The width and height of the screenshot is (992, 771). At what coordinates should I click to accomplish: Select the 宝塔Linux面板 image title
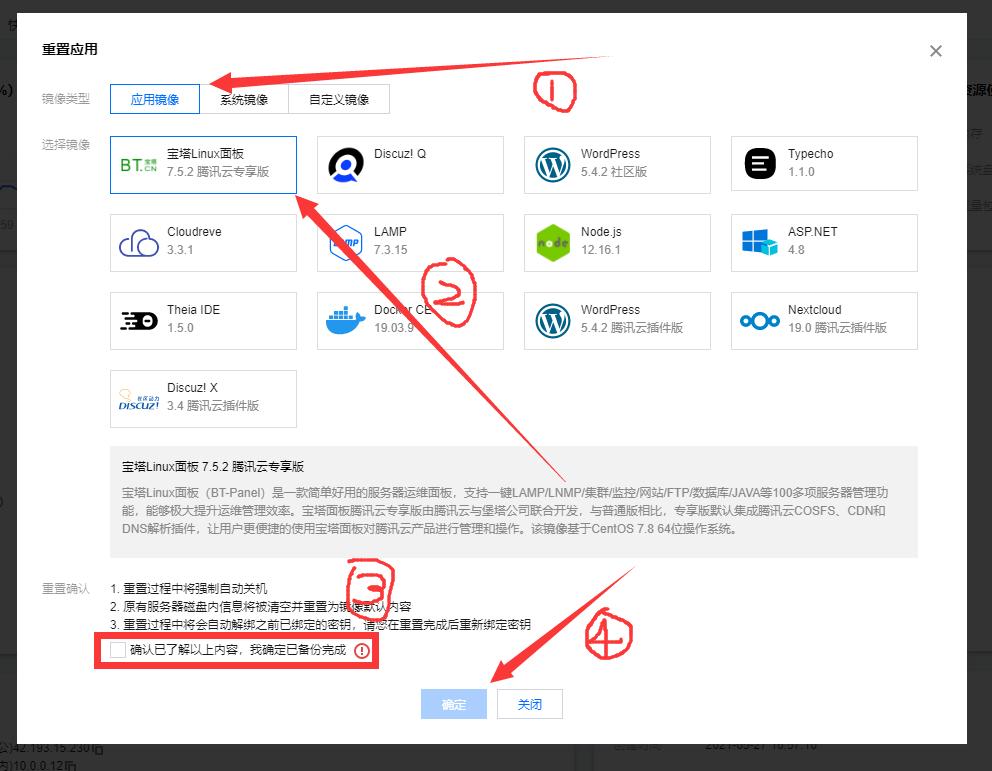pyautogui.click(x=206, y=154)
